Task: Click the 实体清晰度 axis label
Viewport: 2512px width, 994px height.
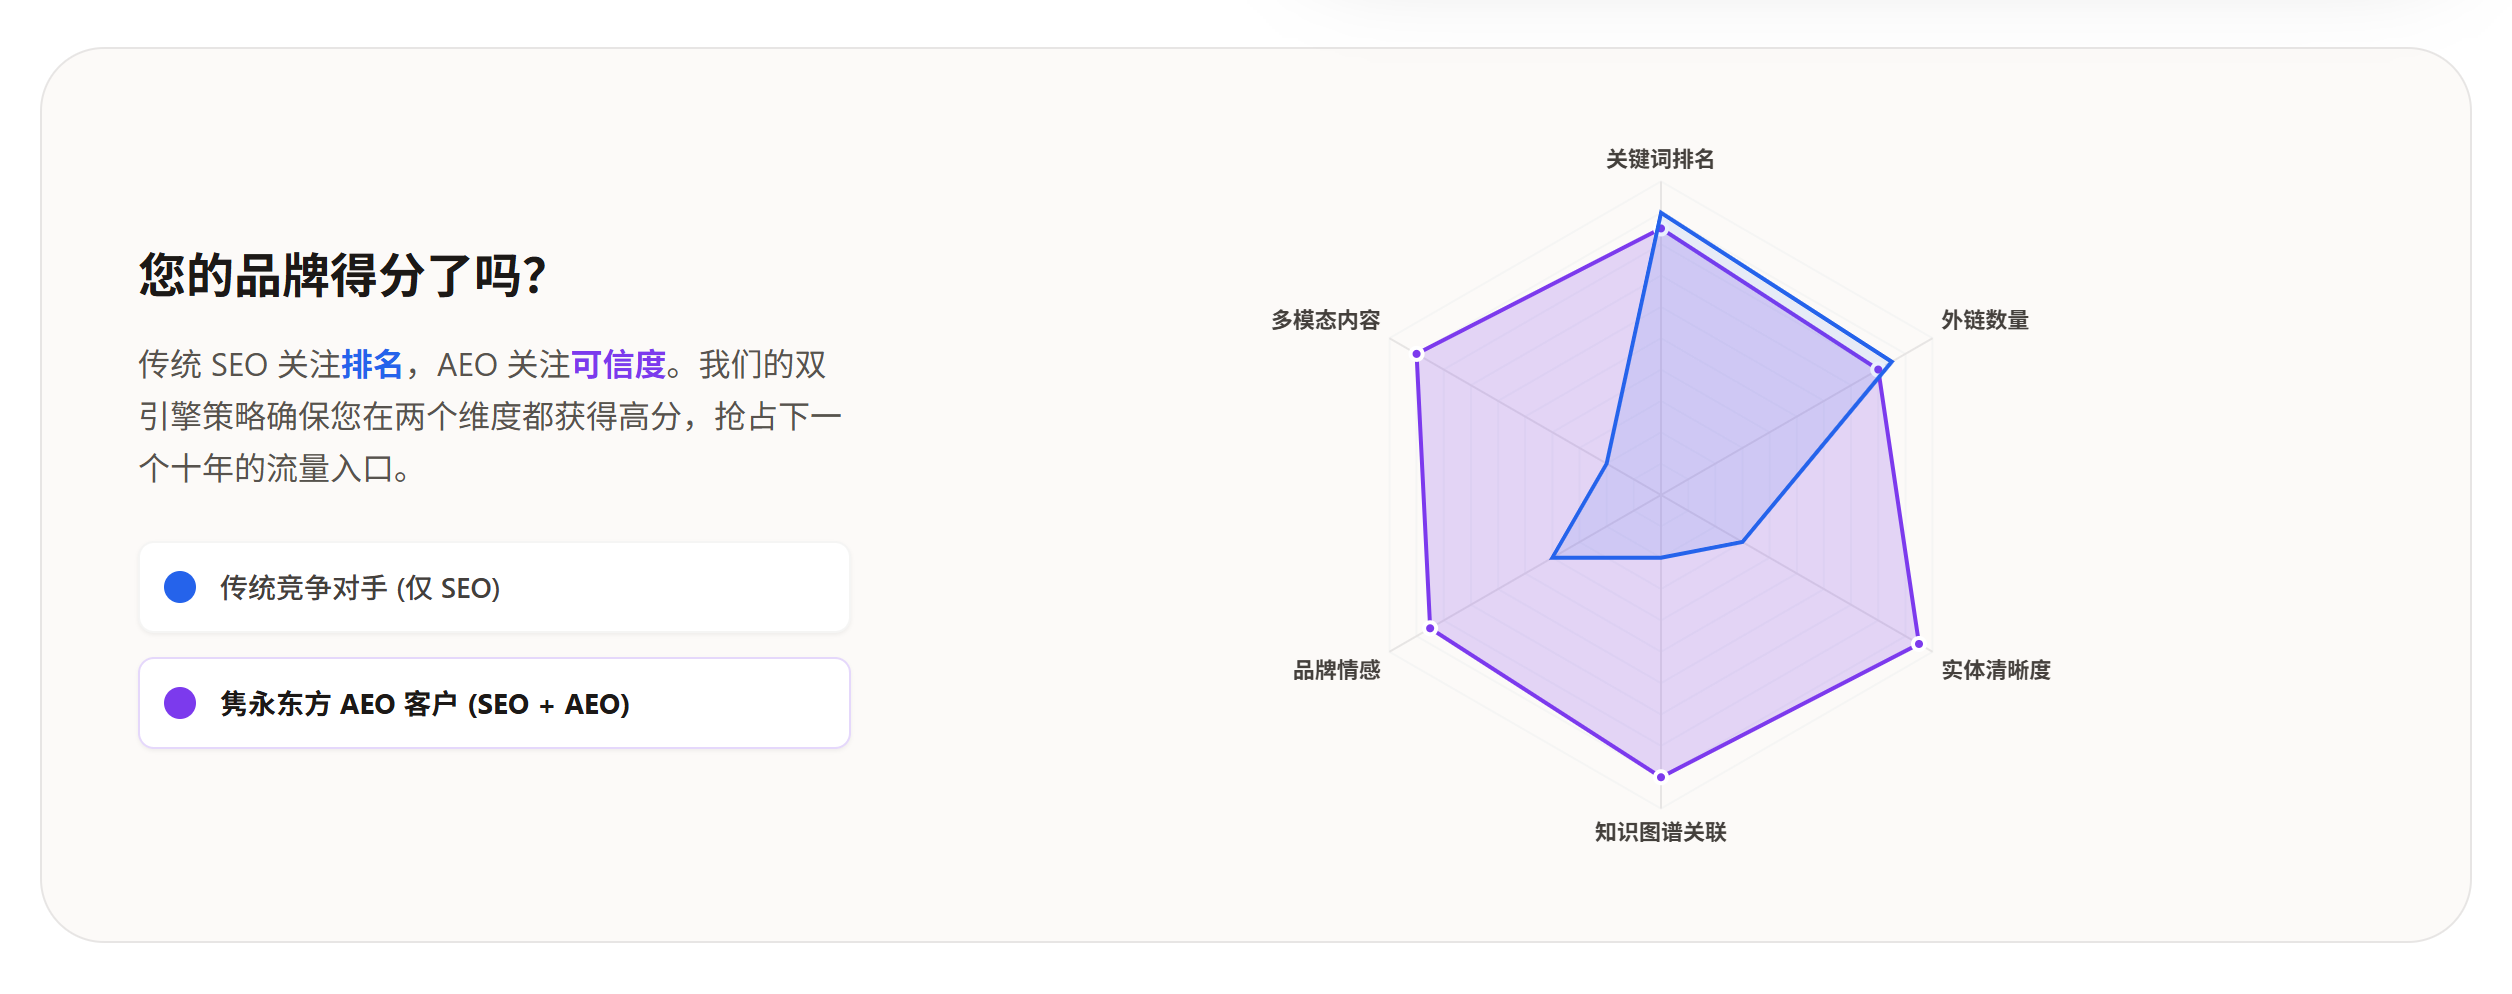Action: click(1996, 670)
